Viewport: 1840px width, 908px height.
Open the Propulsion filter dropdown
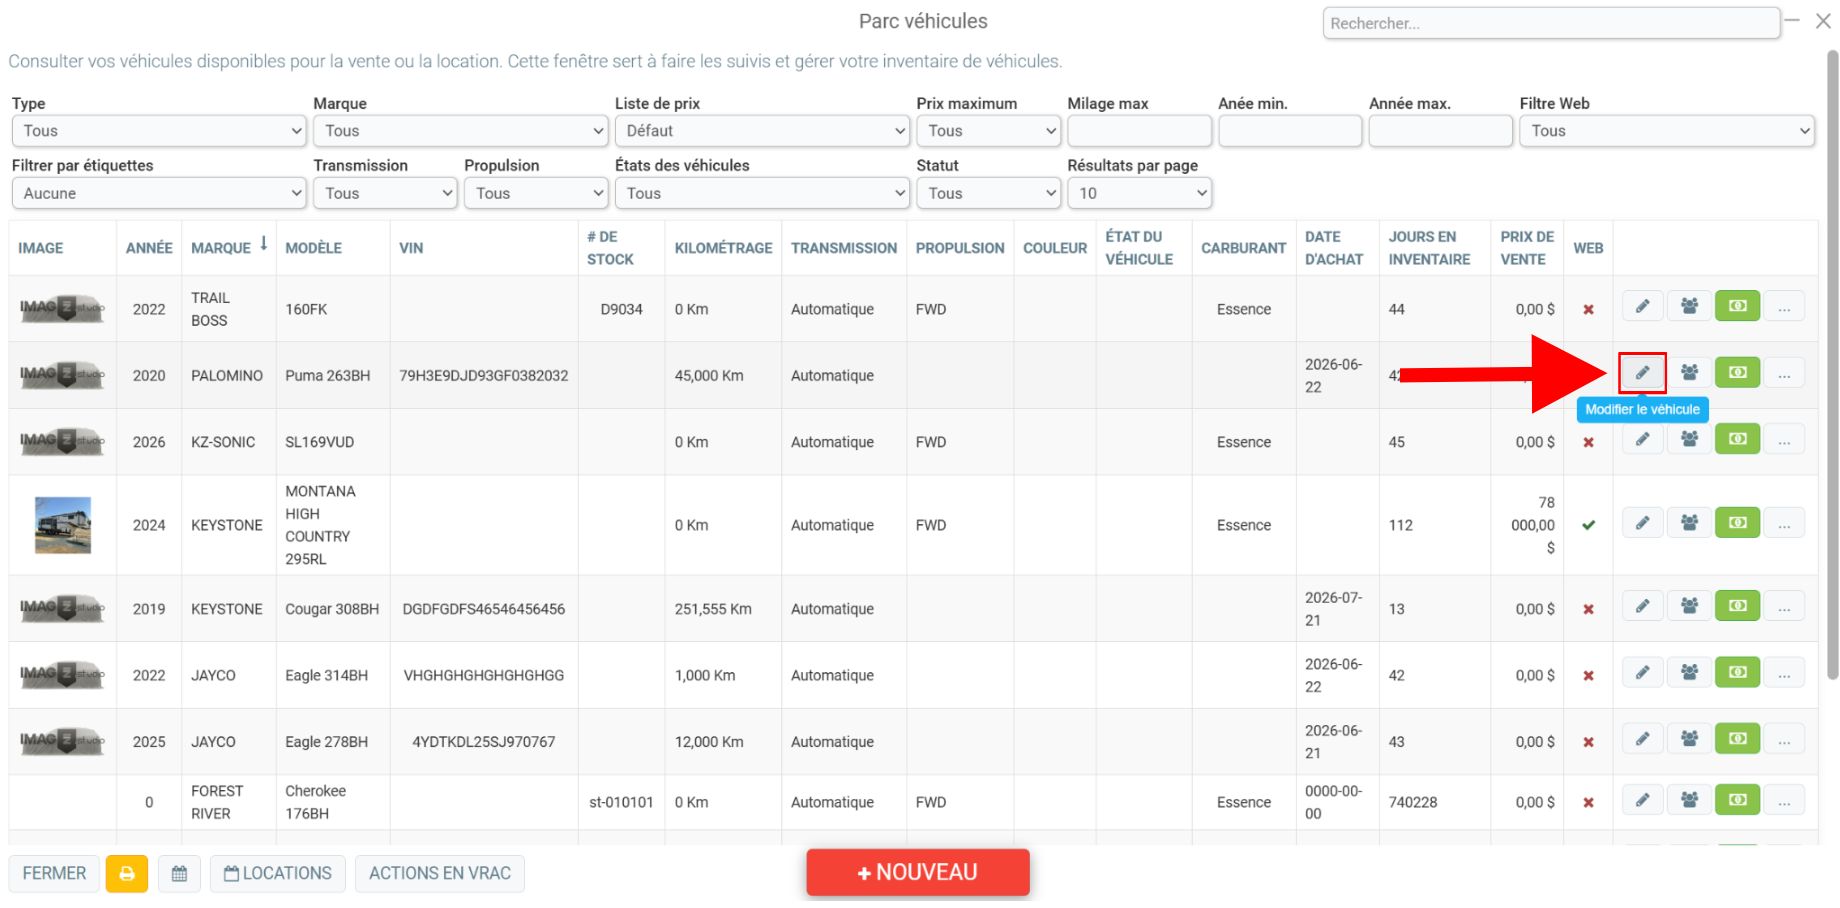click(536, 194)
